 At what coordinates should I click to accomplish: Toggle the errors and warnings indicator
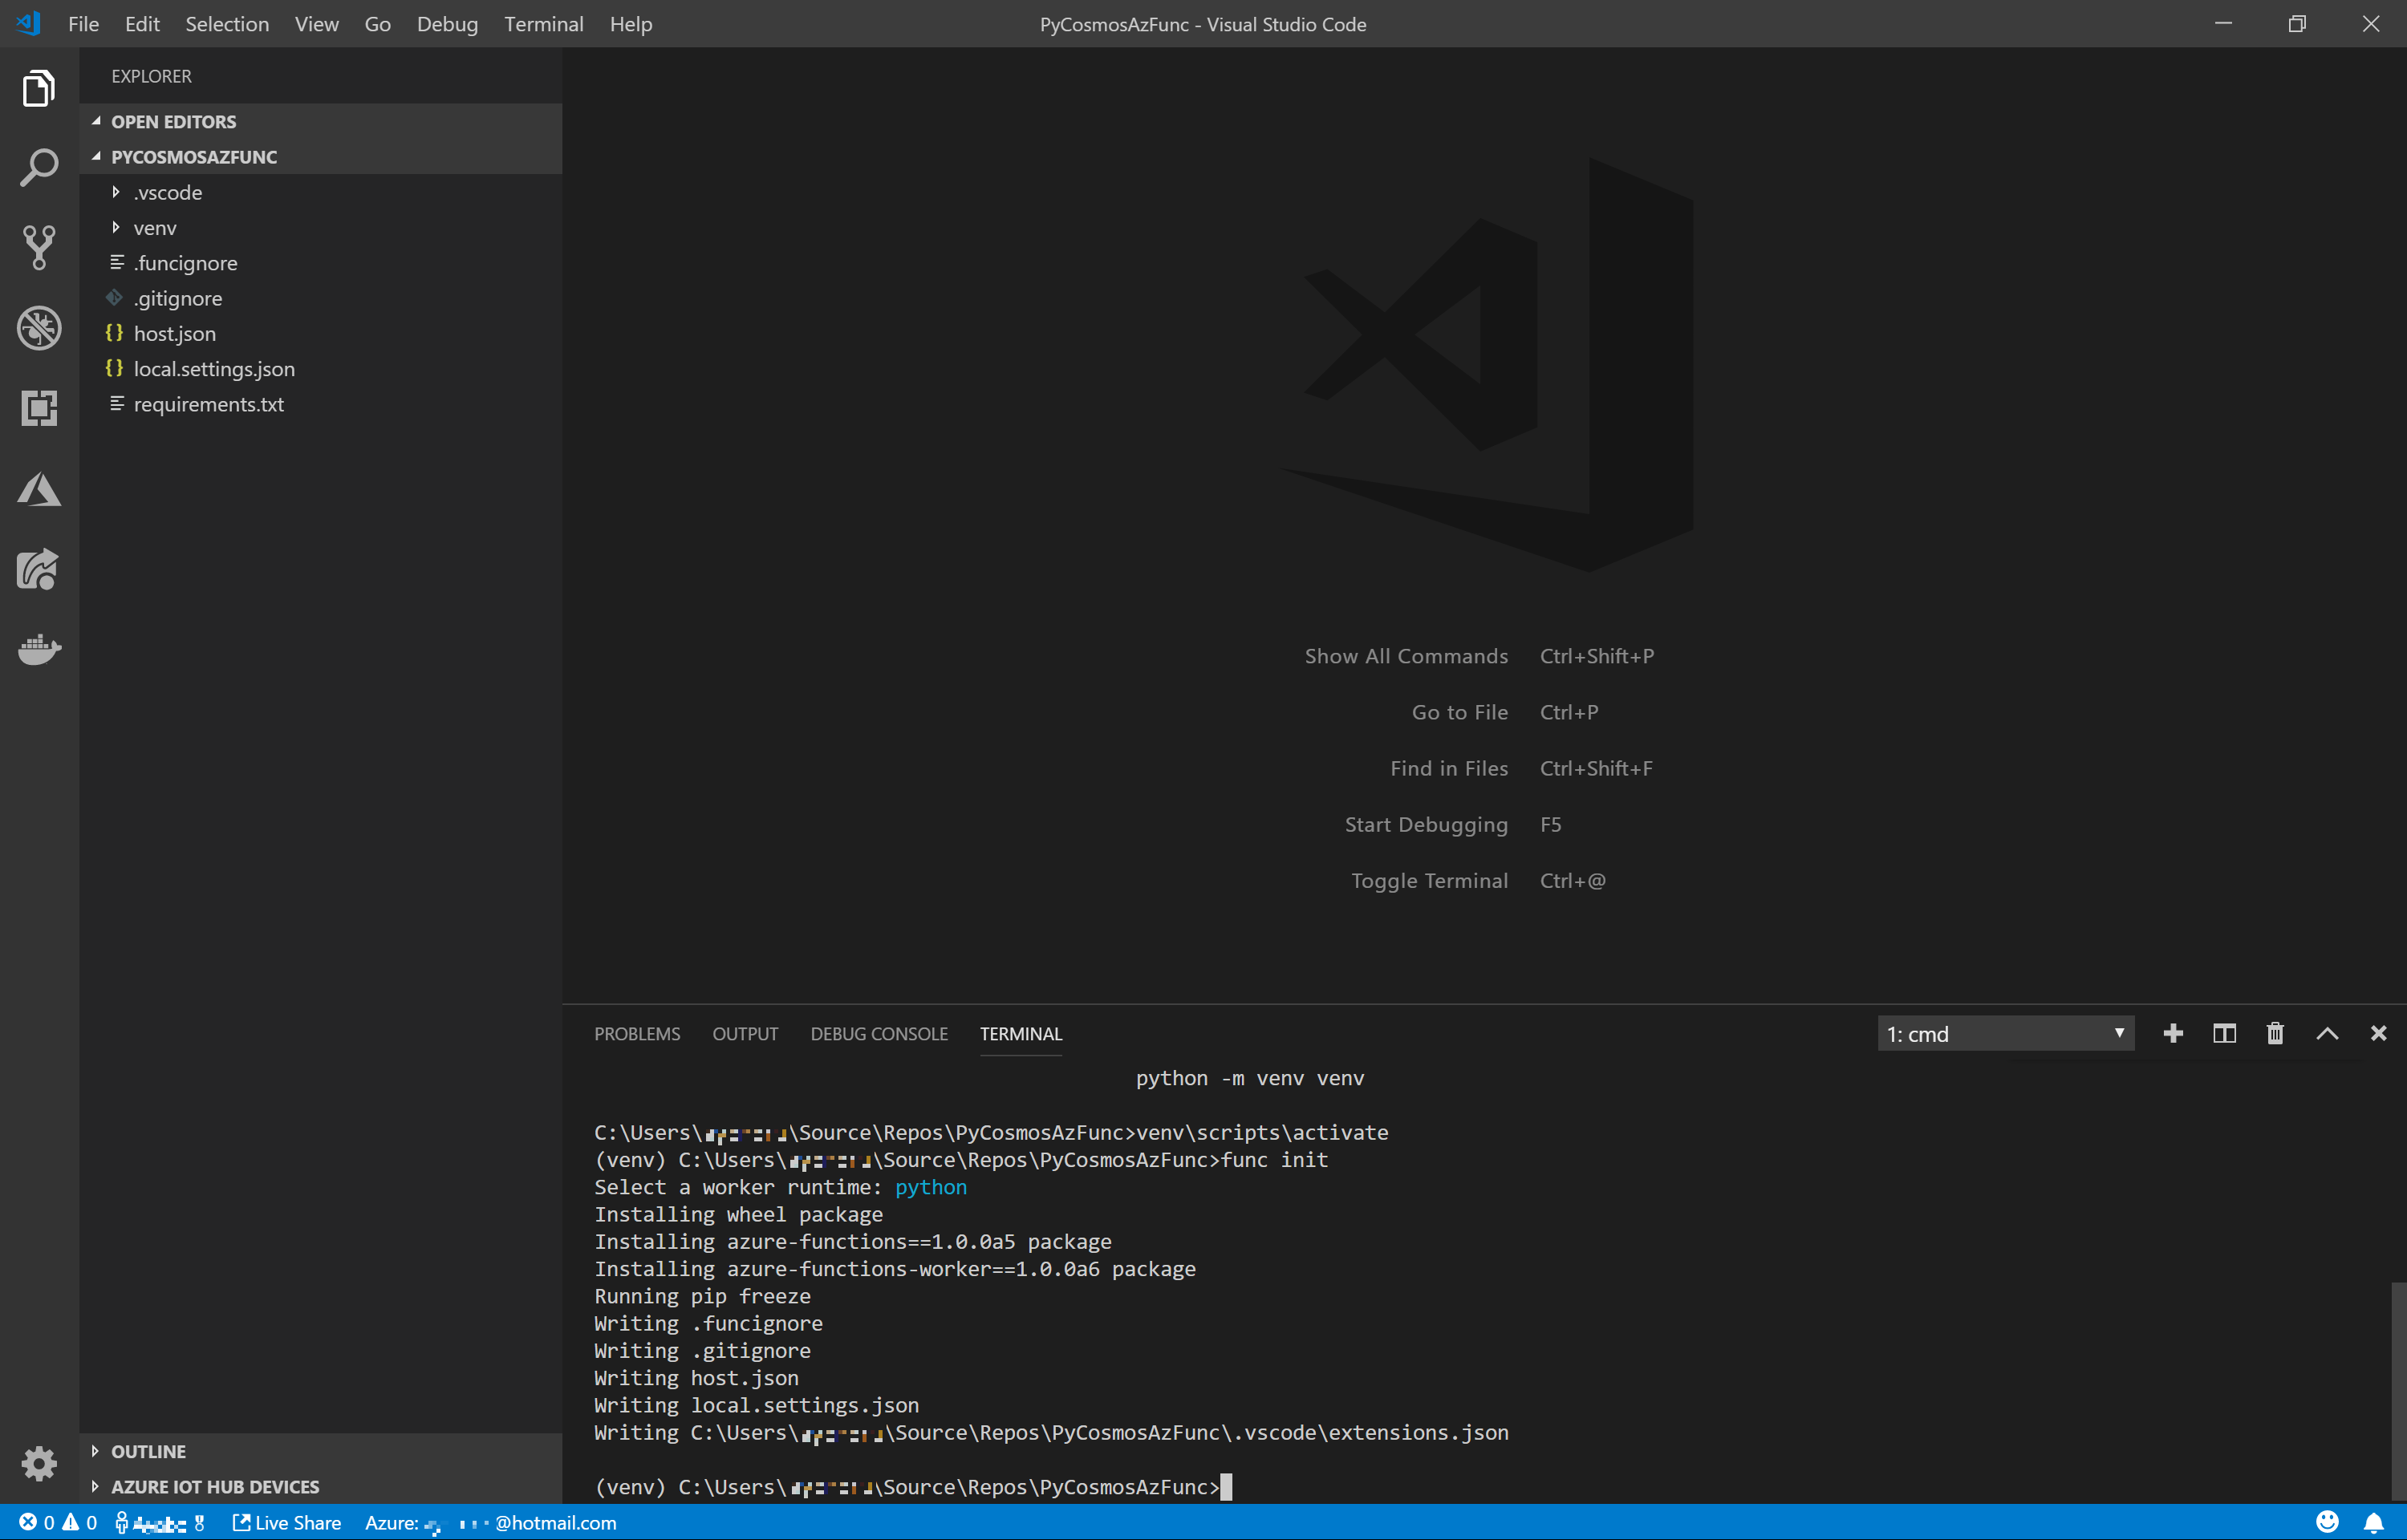tap(56, 1522)
